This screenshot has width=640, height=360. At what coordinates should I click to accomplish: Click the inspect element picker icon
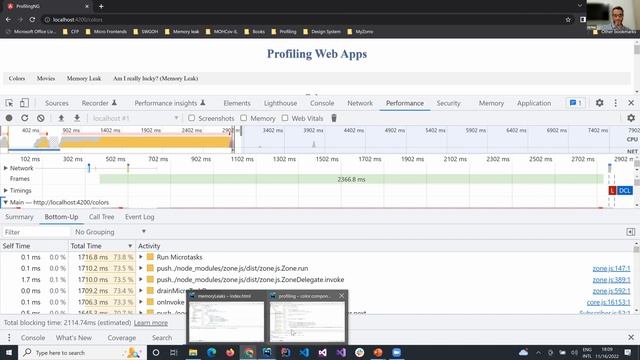[9, 103]
